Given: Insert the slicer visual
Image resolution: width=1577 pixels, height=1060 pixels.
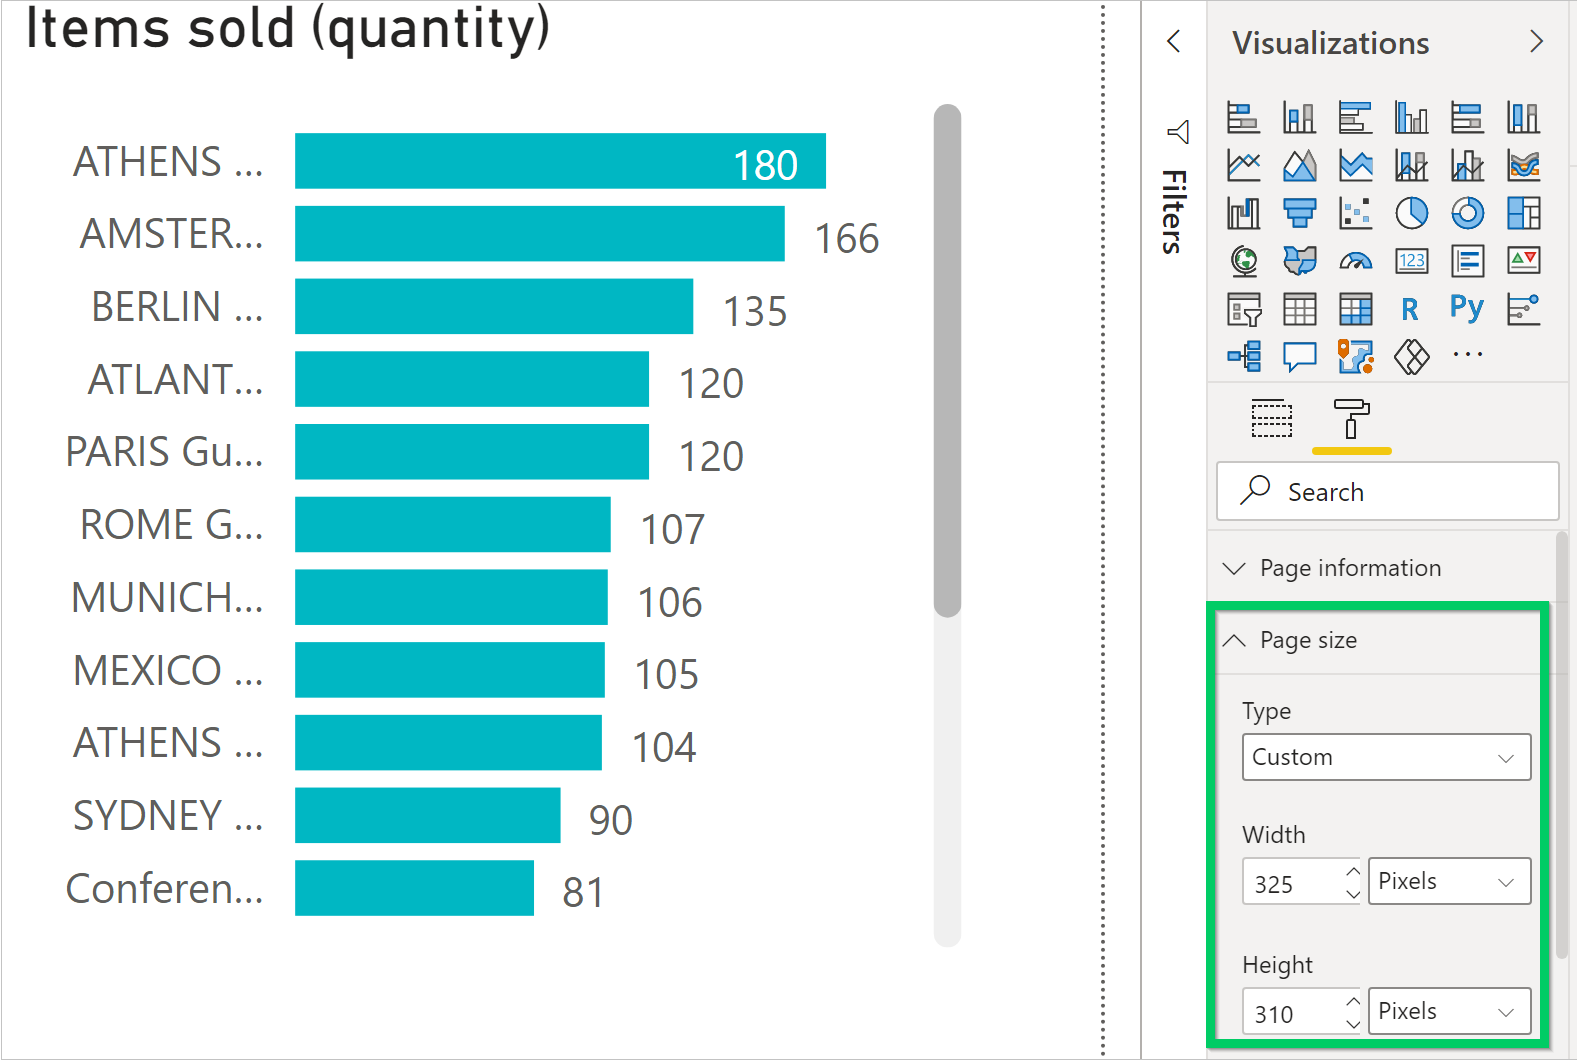Looking at the screenshot, I should [x=1243, y=309].
